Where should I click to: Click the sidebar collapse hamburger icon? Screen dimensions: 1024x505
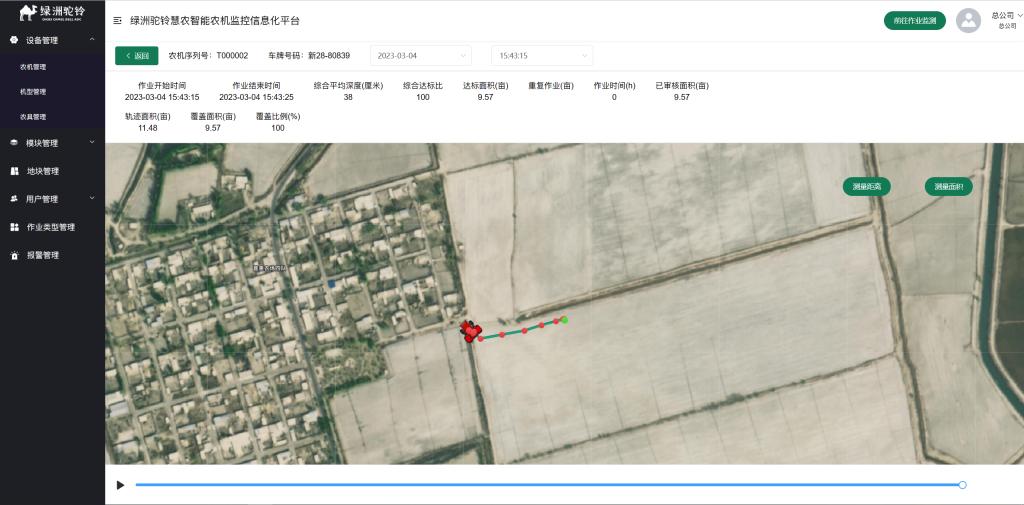(118, 20)
